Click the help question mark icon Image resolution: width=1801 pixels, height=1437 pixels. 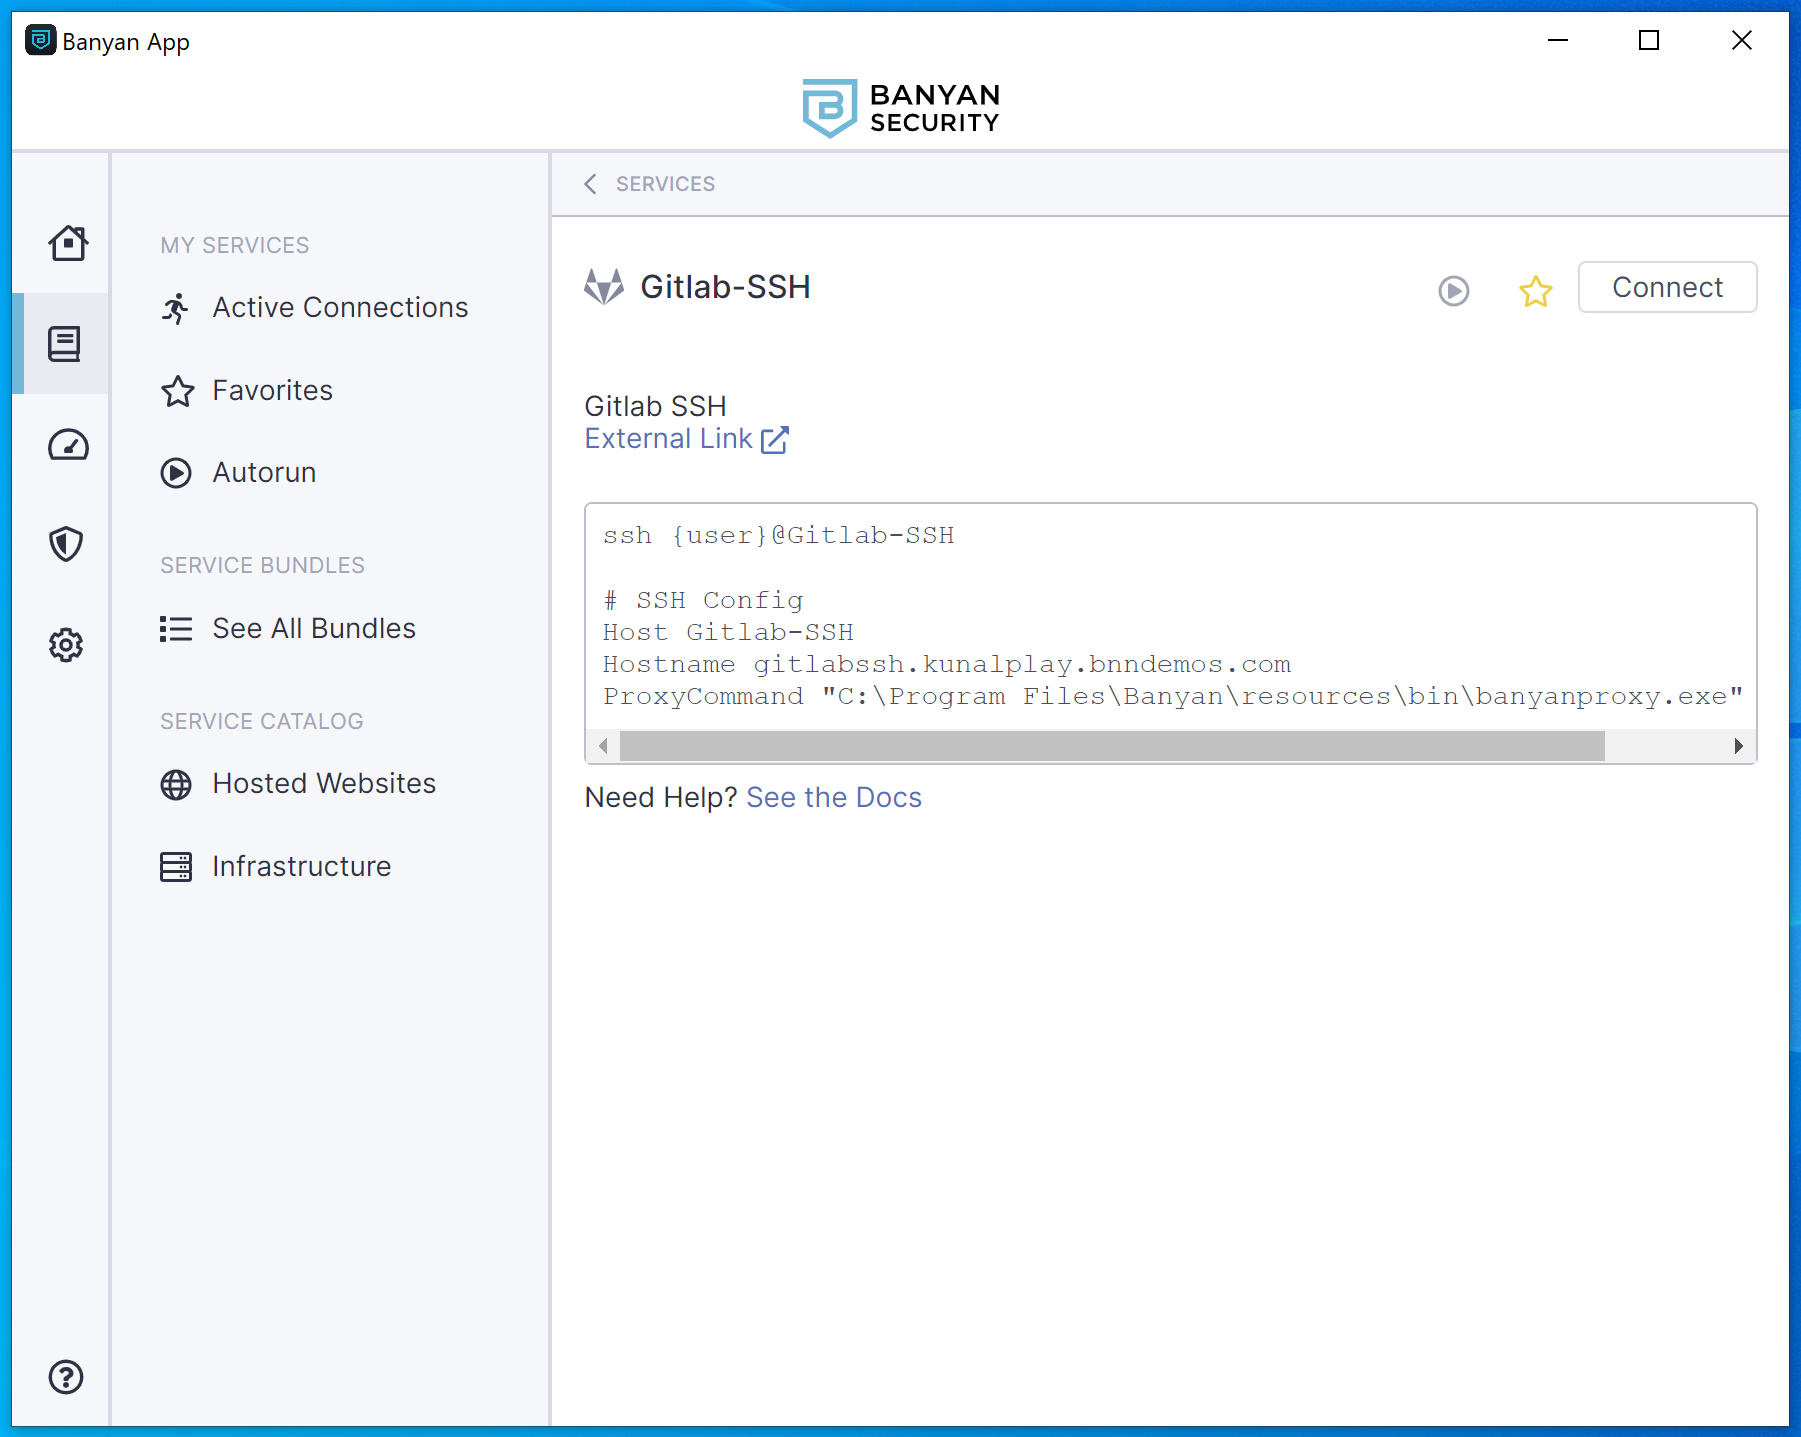[66, 1377]
